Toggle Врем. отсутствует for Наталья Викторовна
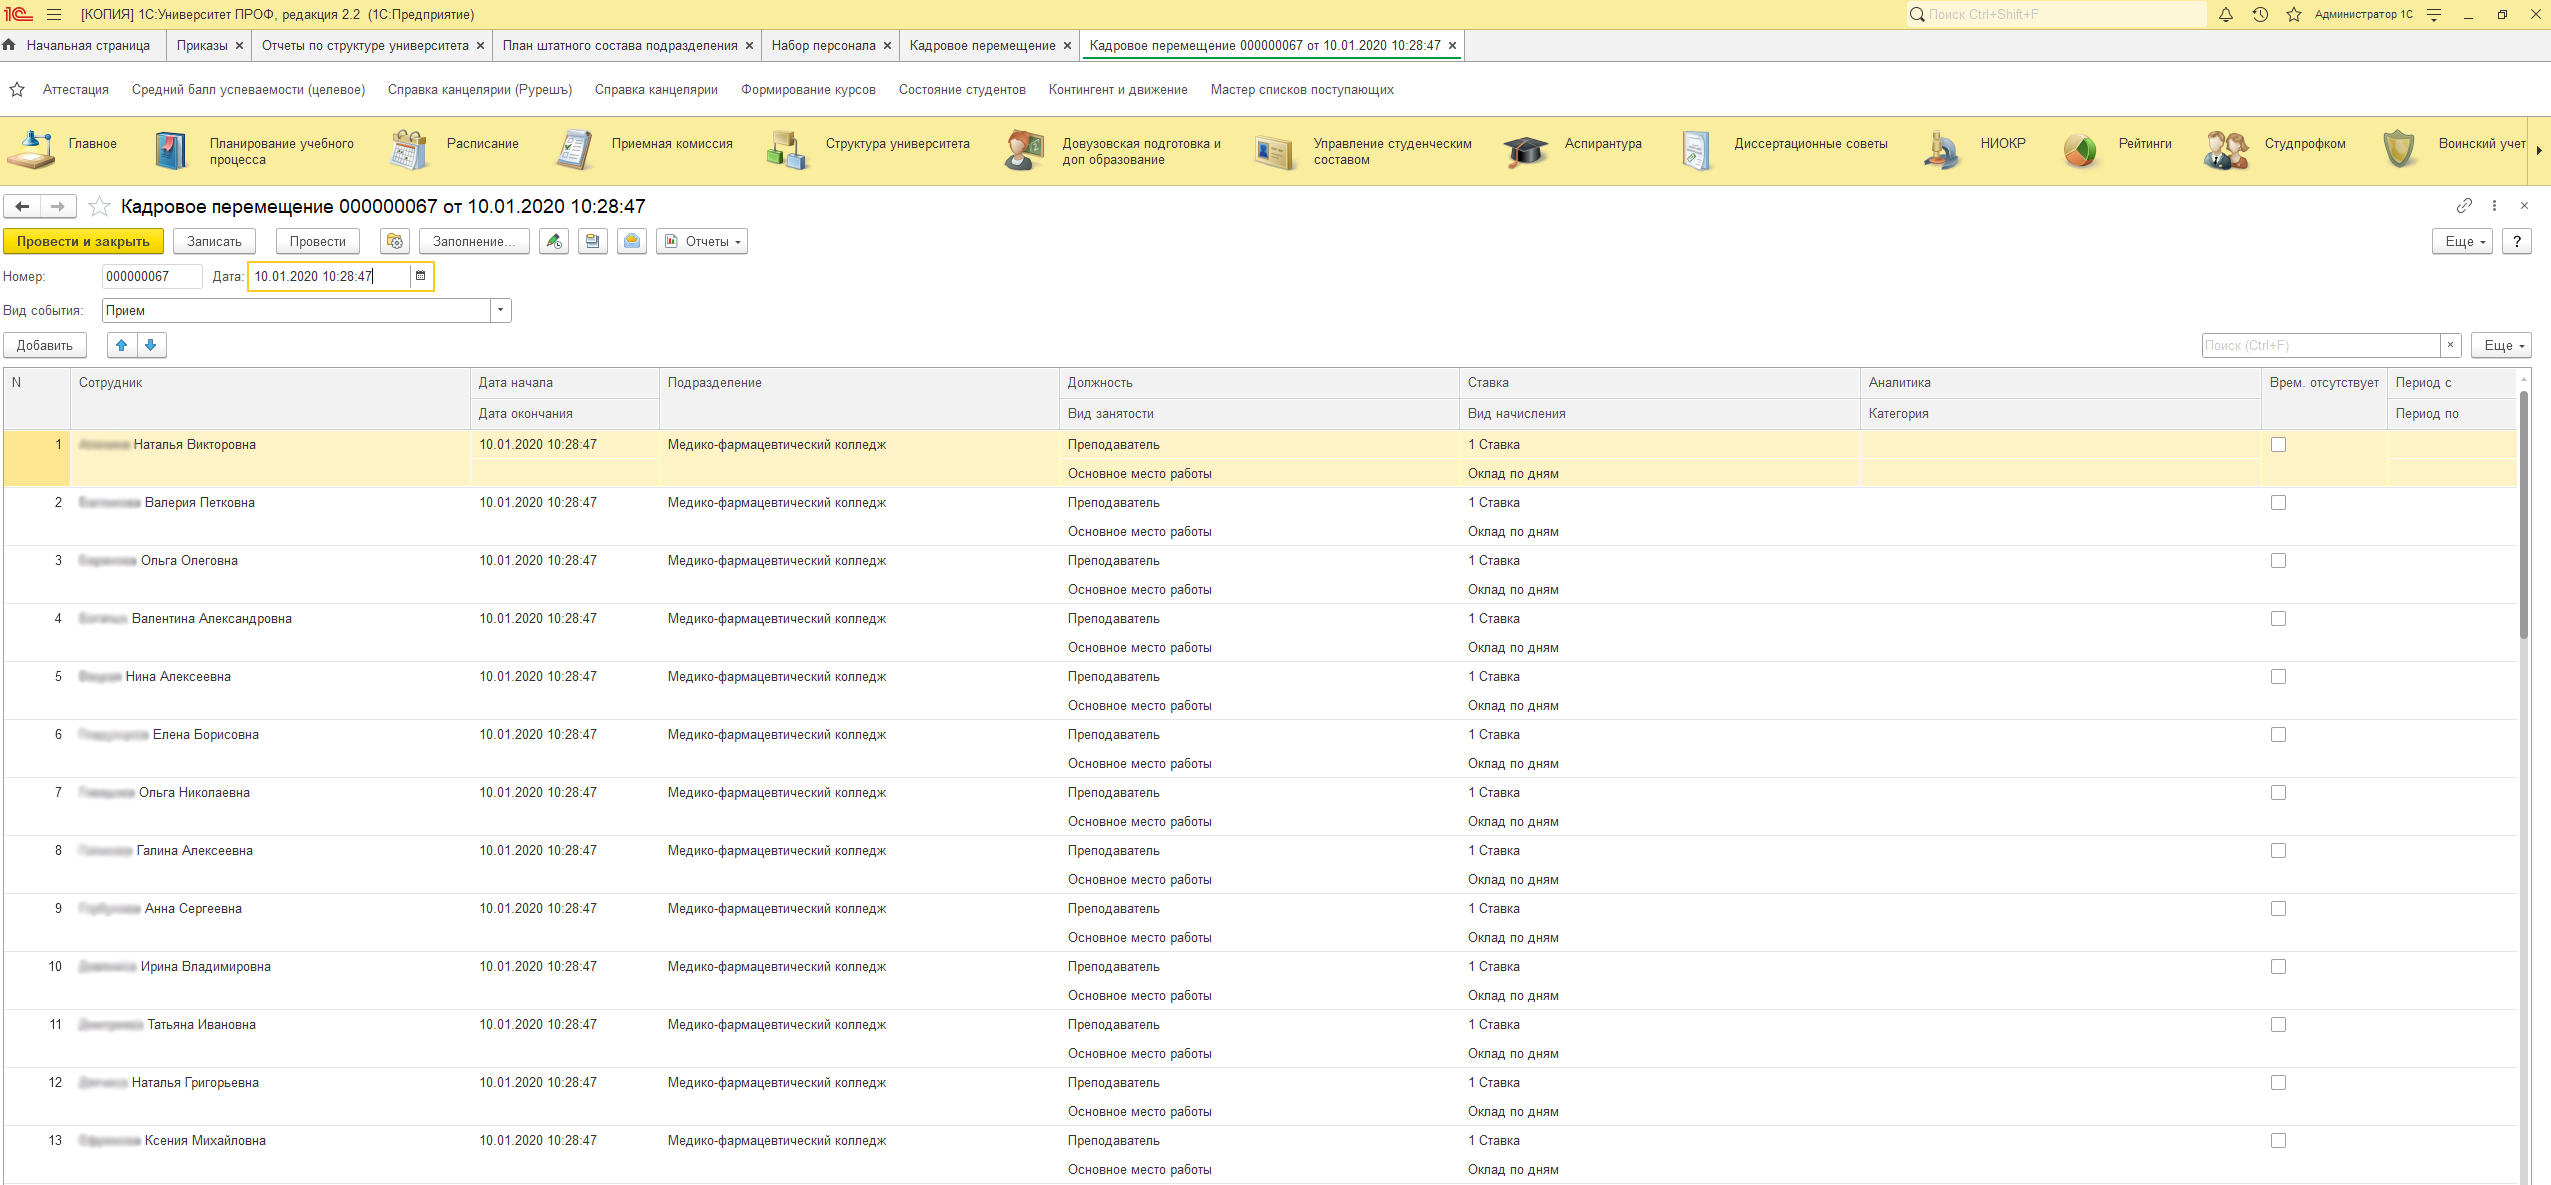The height and width of the screenshot is (1185, 2551). 2278,445
